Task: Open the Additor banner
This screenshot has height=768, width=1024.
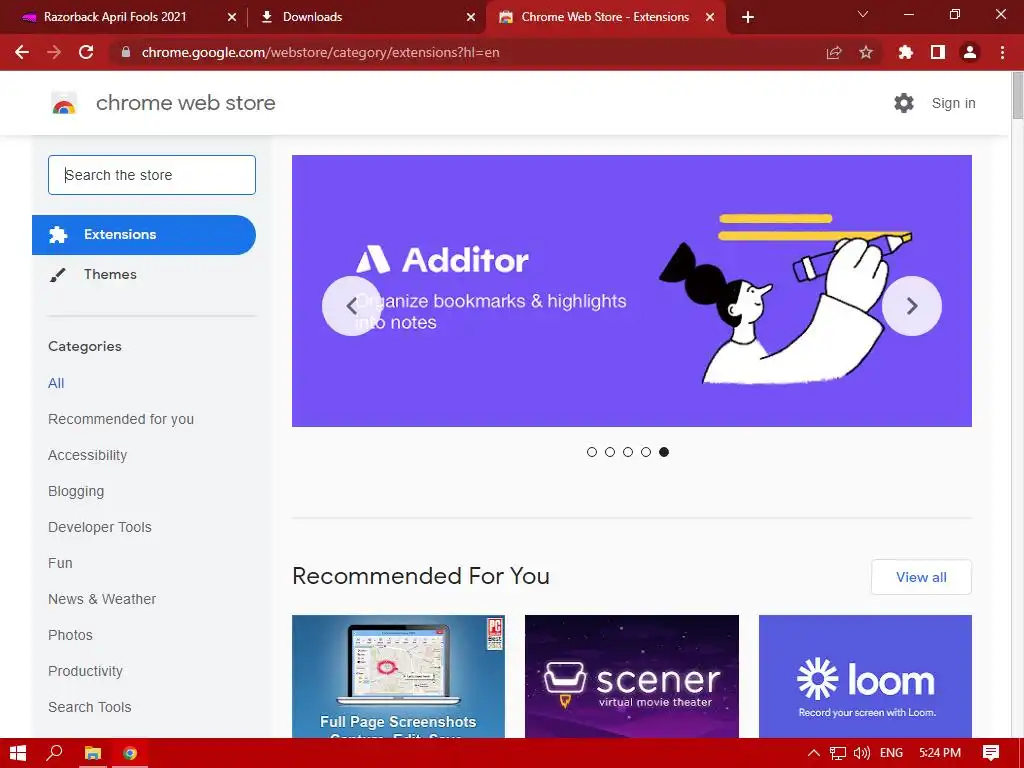Action: (632, 291)
